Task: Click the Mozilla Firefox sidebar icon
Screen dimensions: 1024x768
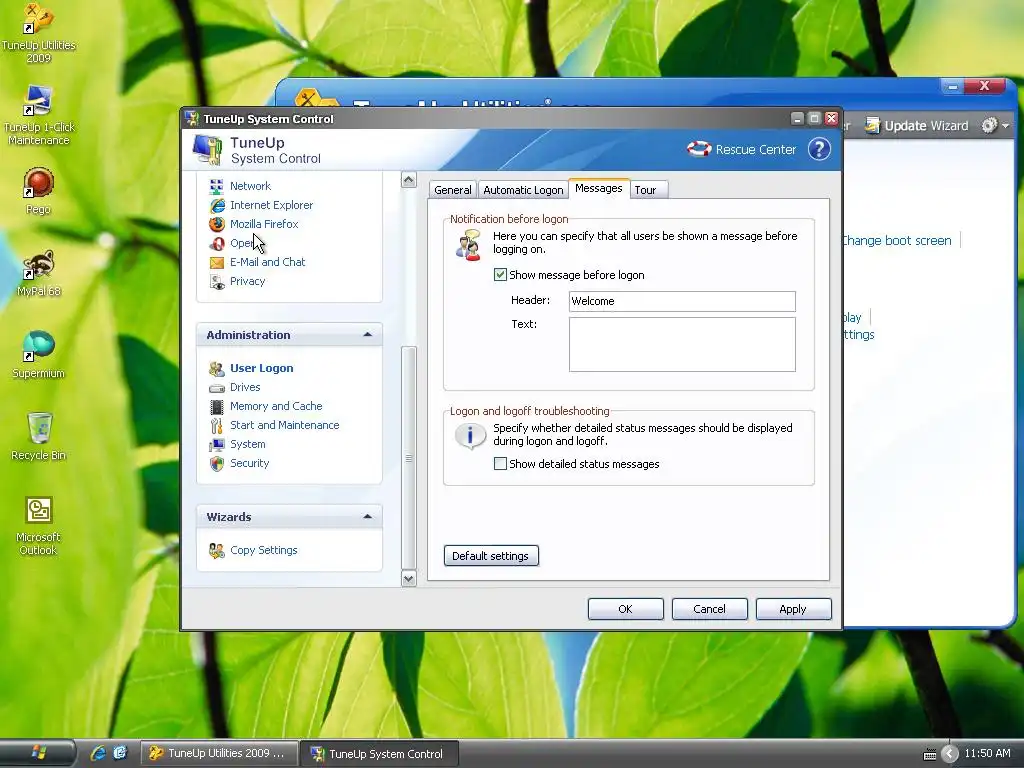Action: click(217, 224)
